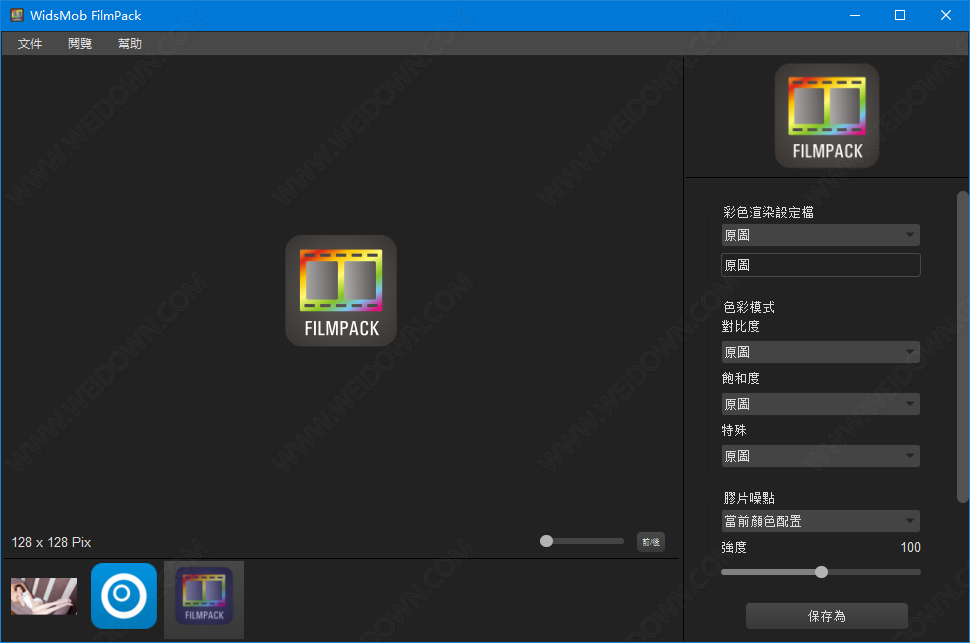Click the 原圖 text field under the profile dropdown
The image size is (970, 643).
click(820, 265)
